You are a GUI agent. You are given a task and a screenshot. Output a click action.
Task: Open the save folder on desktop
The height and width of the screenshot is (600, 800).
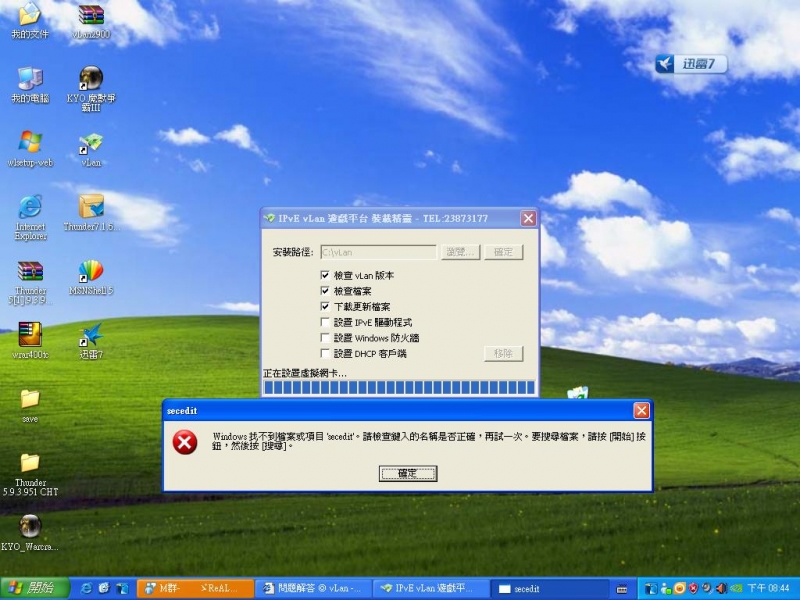click(x=30, y=400)
